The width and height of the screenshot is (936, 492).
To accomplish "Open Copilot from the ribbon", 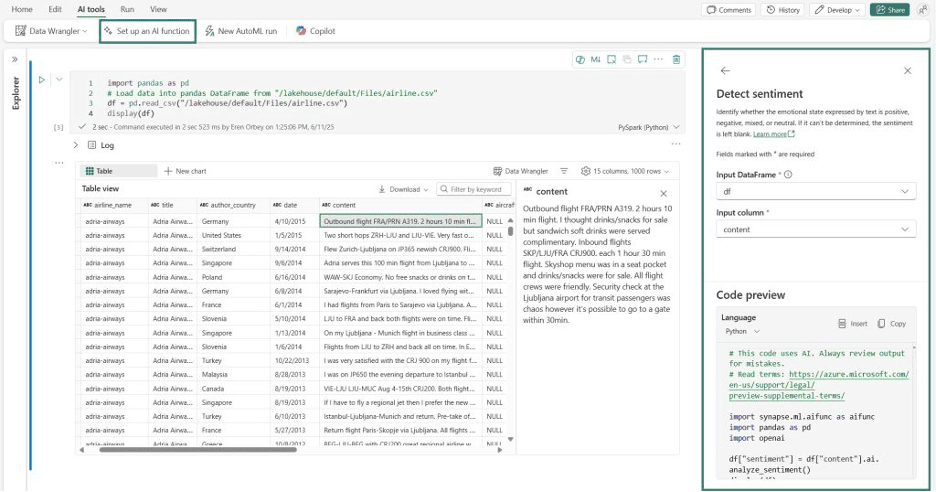I will pyautogui.click(x=316, y=31).
